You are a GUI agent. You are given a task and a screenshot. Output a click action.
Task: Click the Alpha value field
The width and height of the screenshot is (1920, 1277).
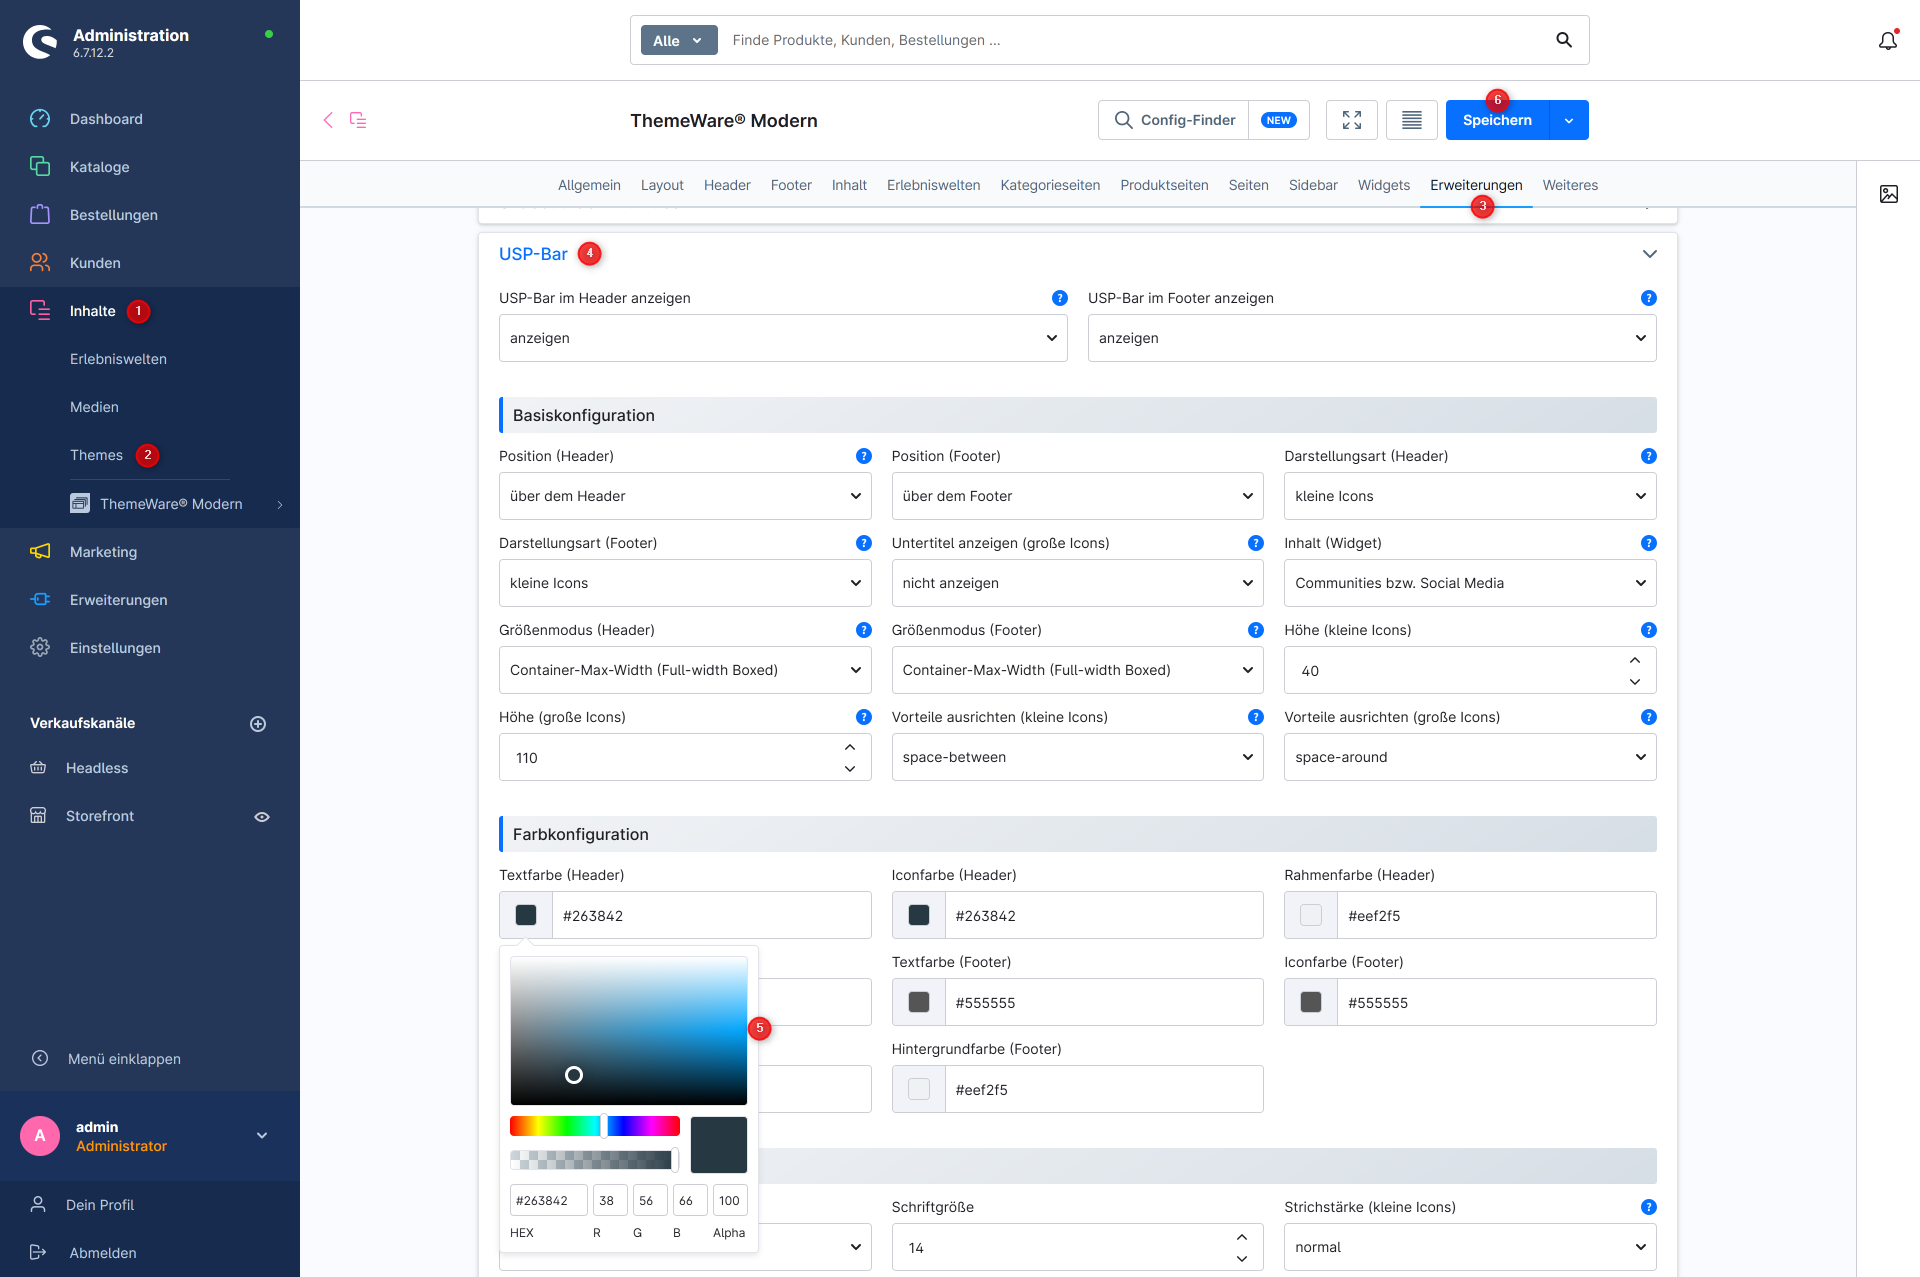pos(730,1200)
